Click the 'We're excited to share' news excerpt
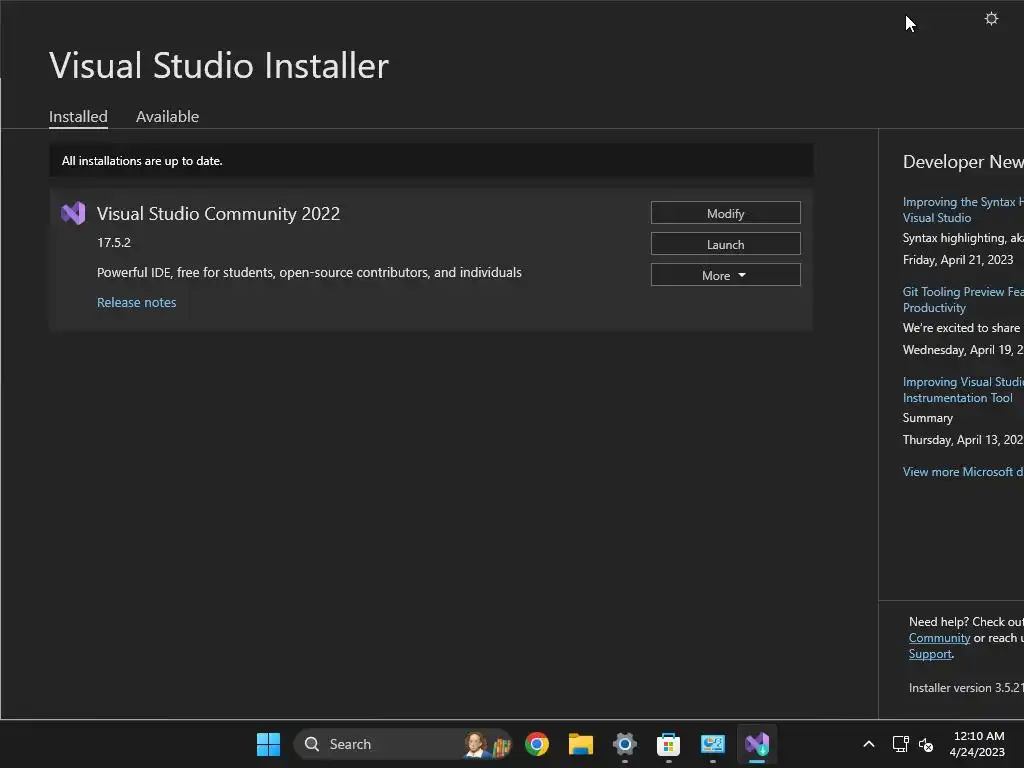The image size is (1024, 768). point(961,328)
